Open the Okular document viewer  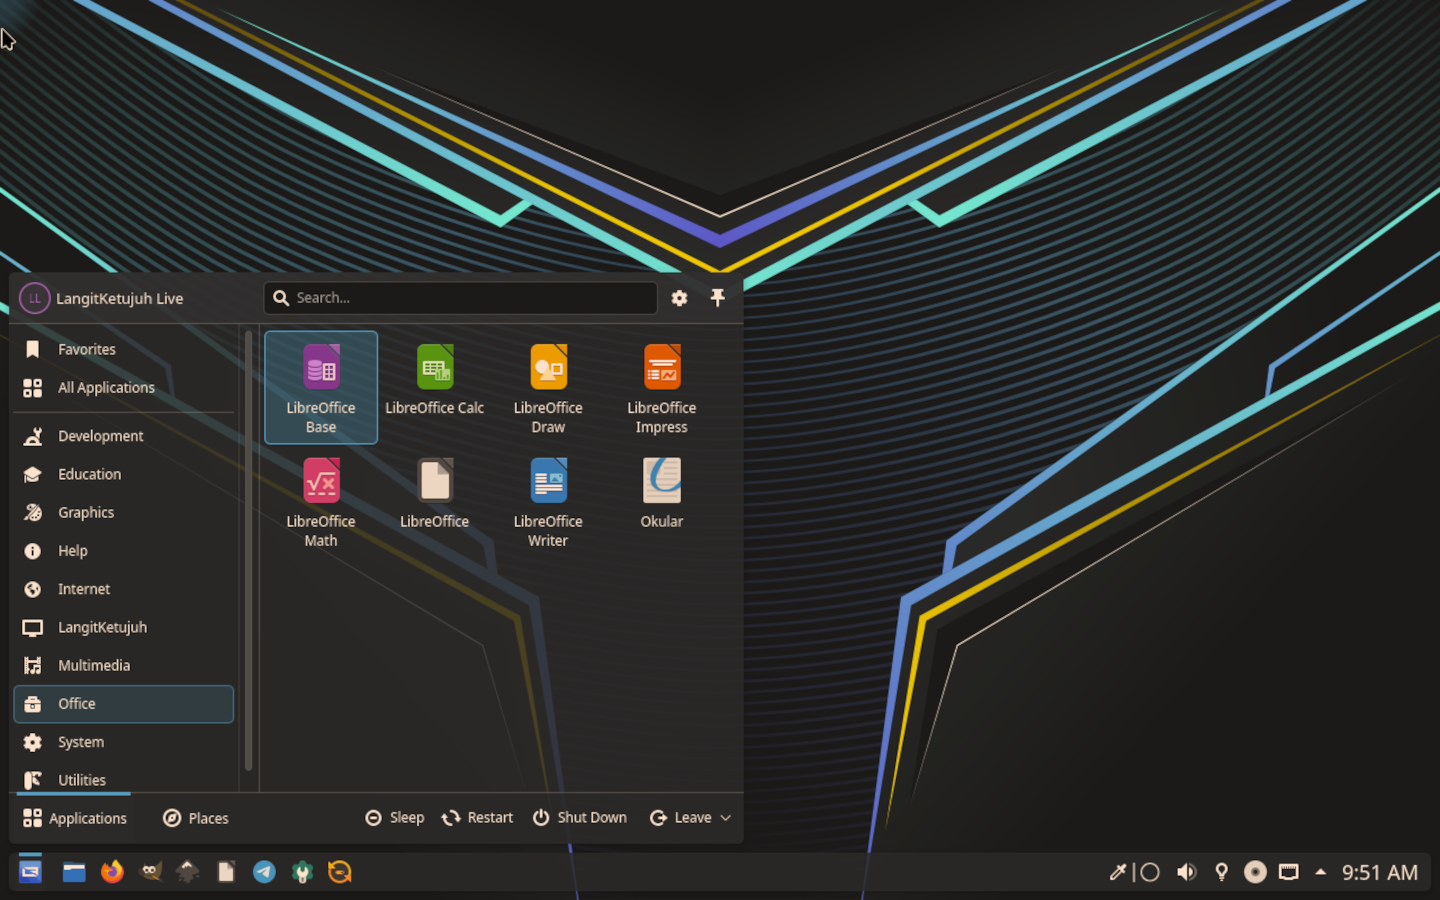click(661, 490)
